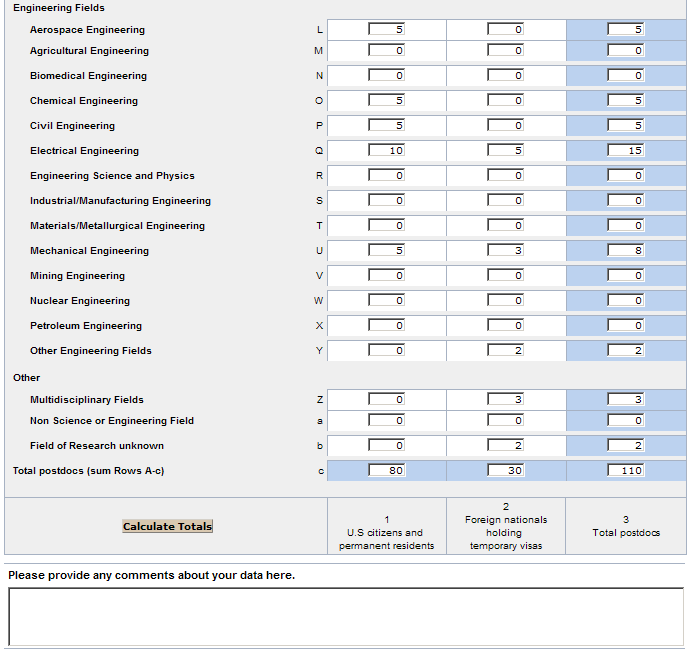The width and height of the screenshot is (691, 655).
Task: Select Nuclear Engineering total postdocs field
Action: (x=625, y=301)
